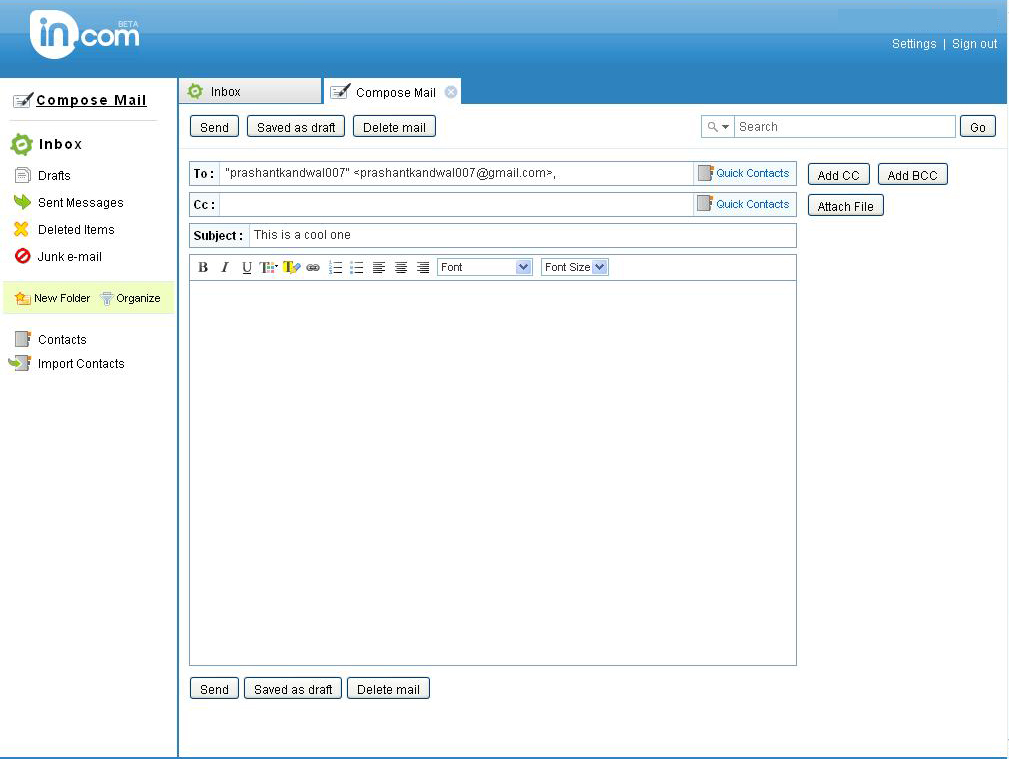This screenshot has width=1009, height=759.
Task: Close the Compose Mail tab
Action: (451, 92)
